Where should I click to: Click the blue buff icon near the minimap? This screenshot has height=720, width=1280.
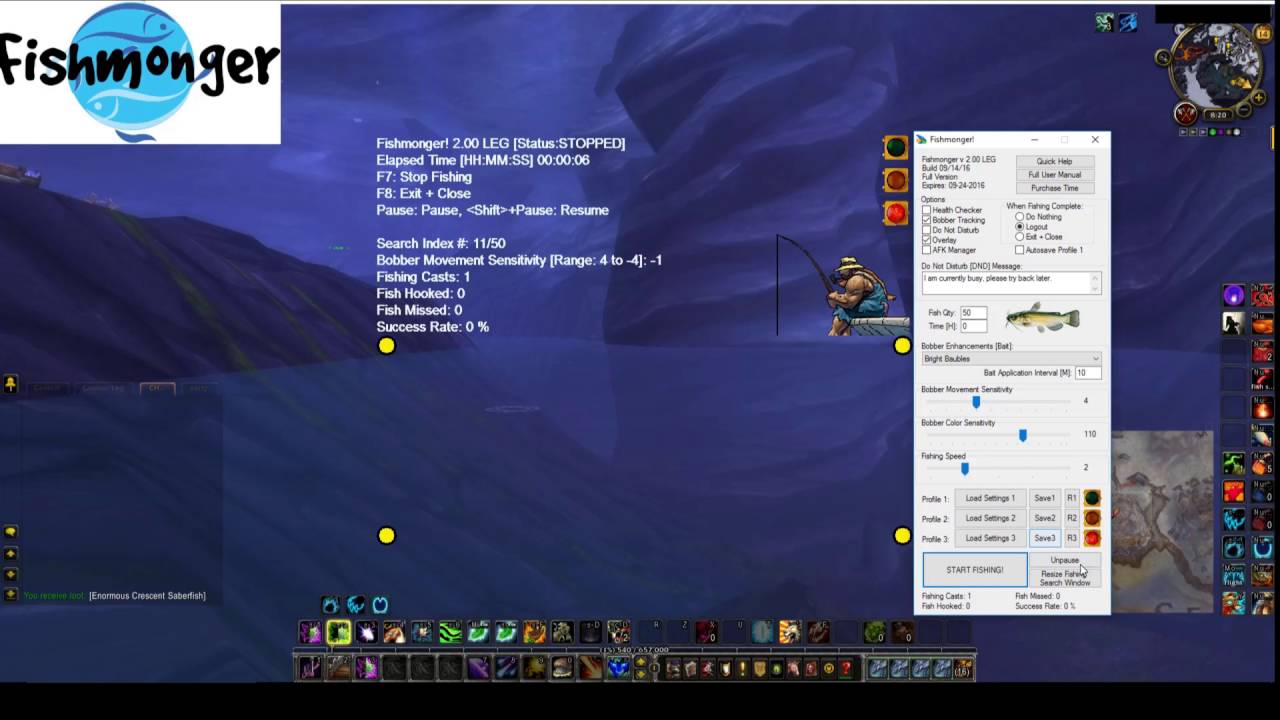tap(1128, 22)
